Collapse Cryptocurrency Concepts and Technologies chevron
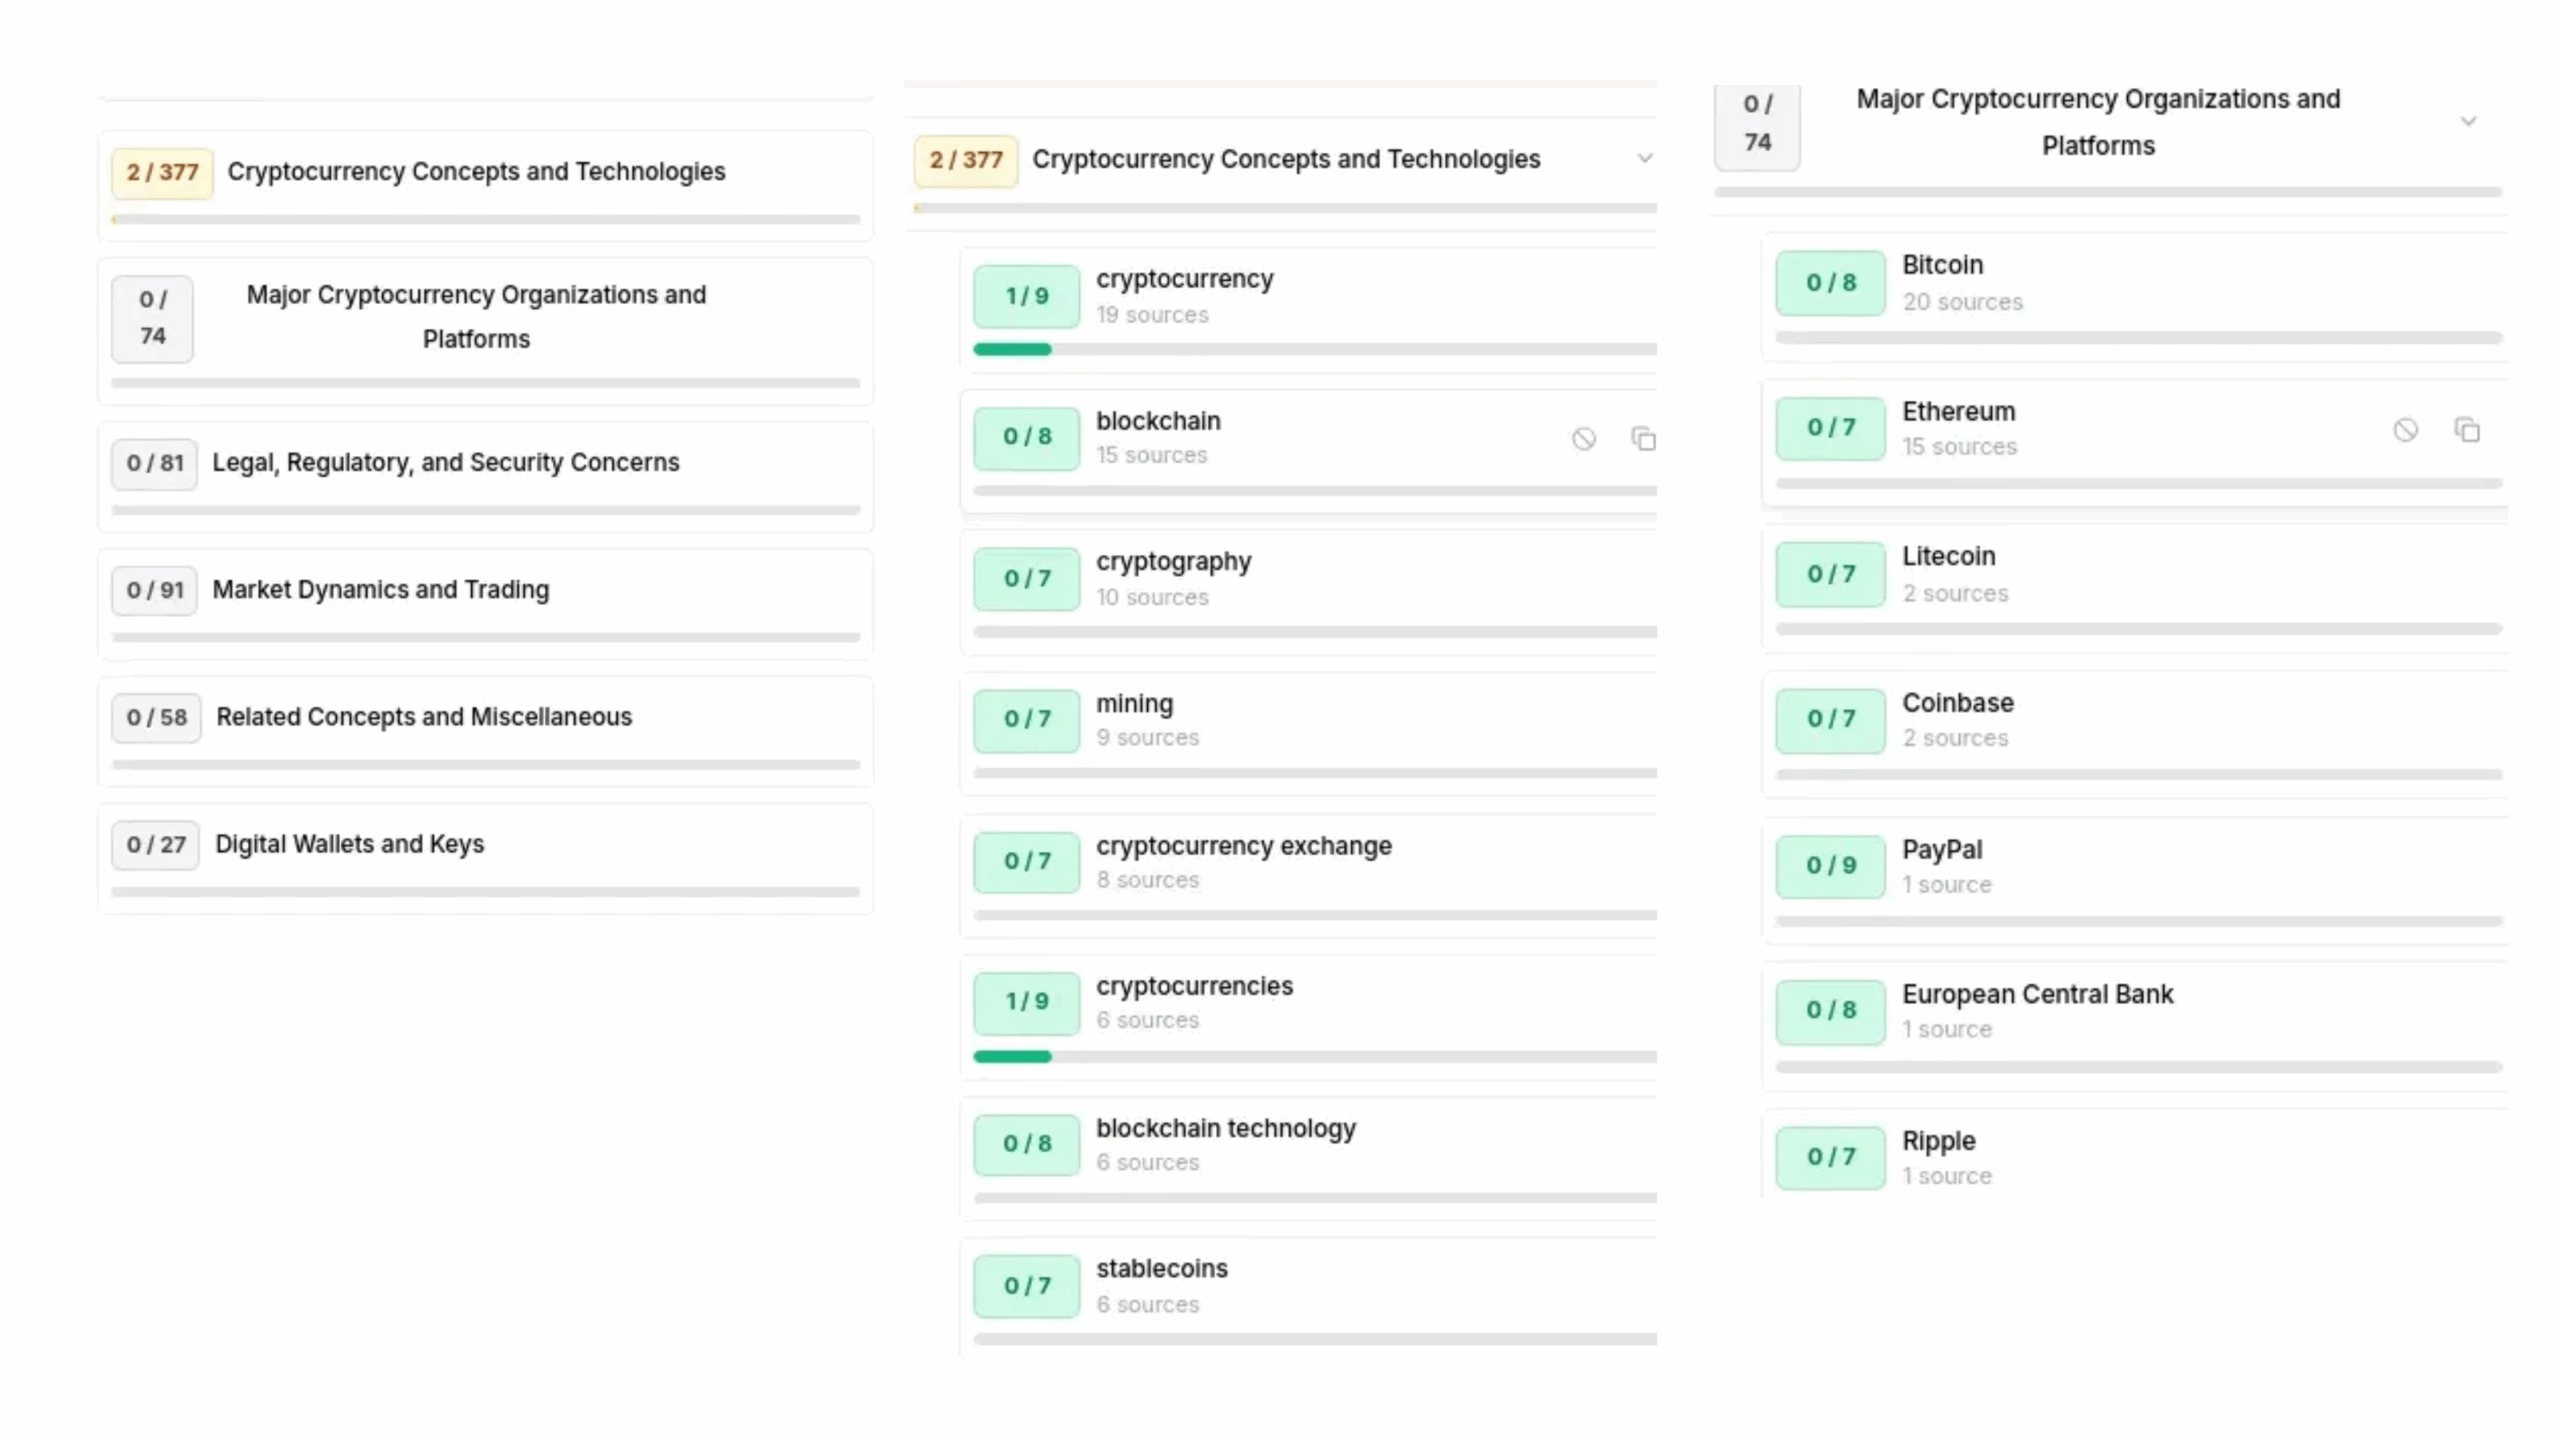The width and height of the screenshot is (2560, 1440). pyautogui.click(x=1644, y=159)
